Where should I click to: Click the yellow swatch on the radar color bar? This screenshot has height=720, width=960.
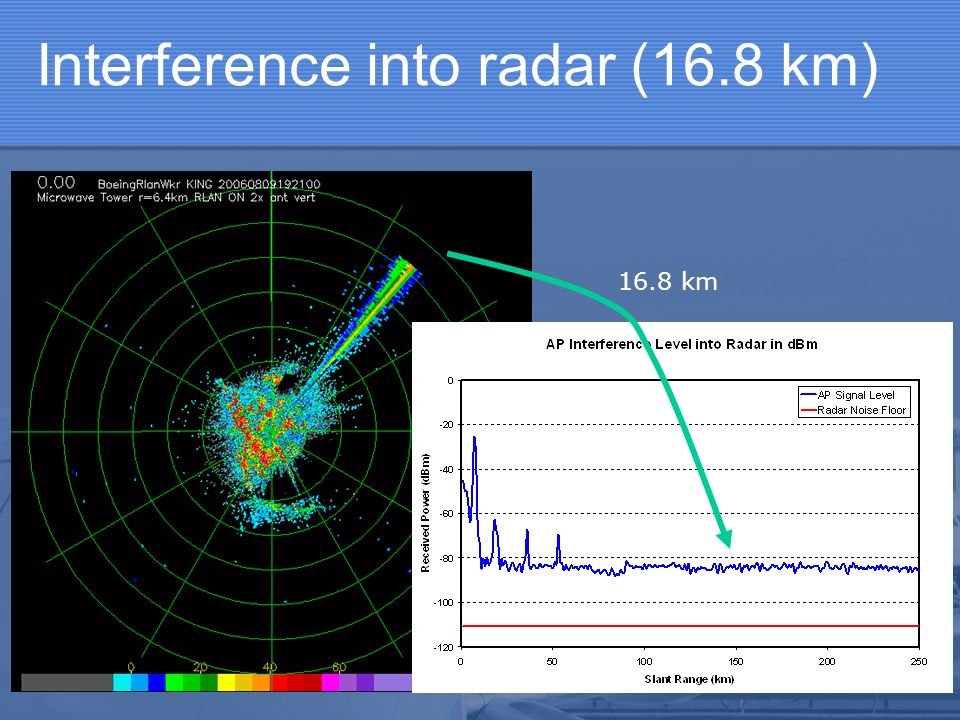[x=227, y=683]
